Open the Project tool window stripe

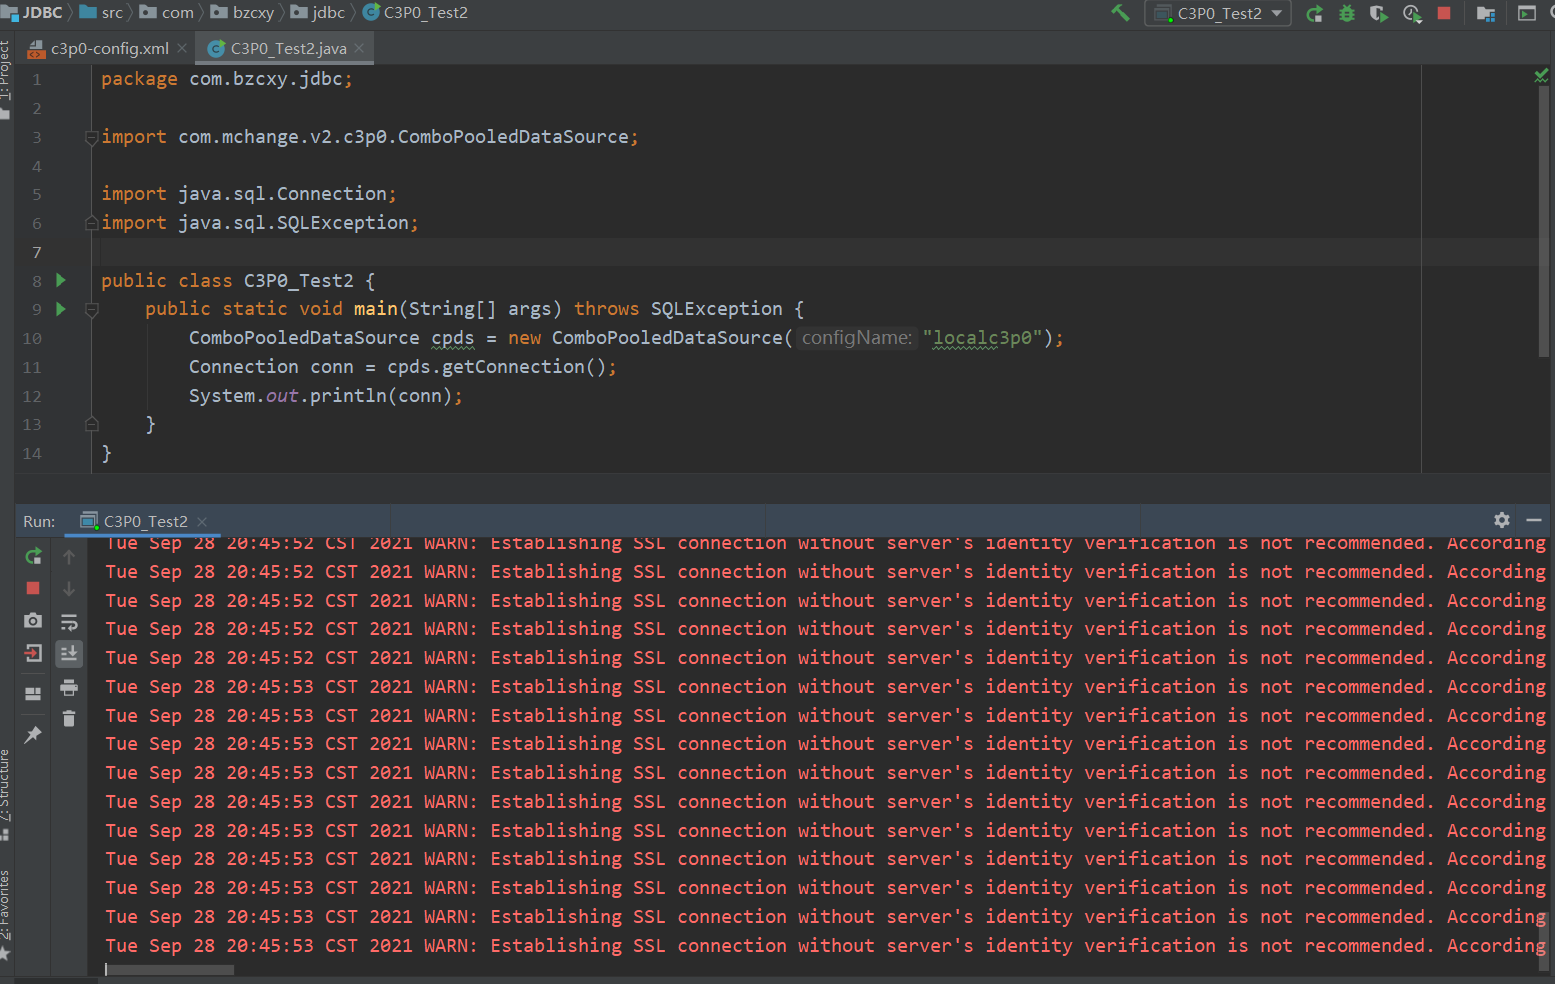5,78
